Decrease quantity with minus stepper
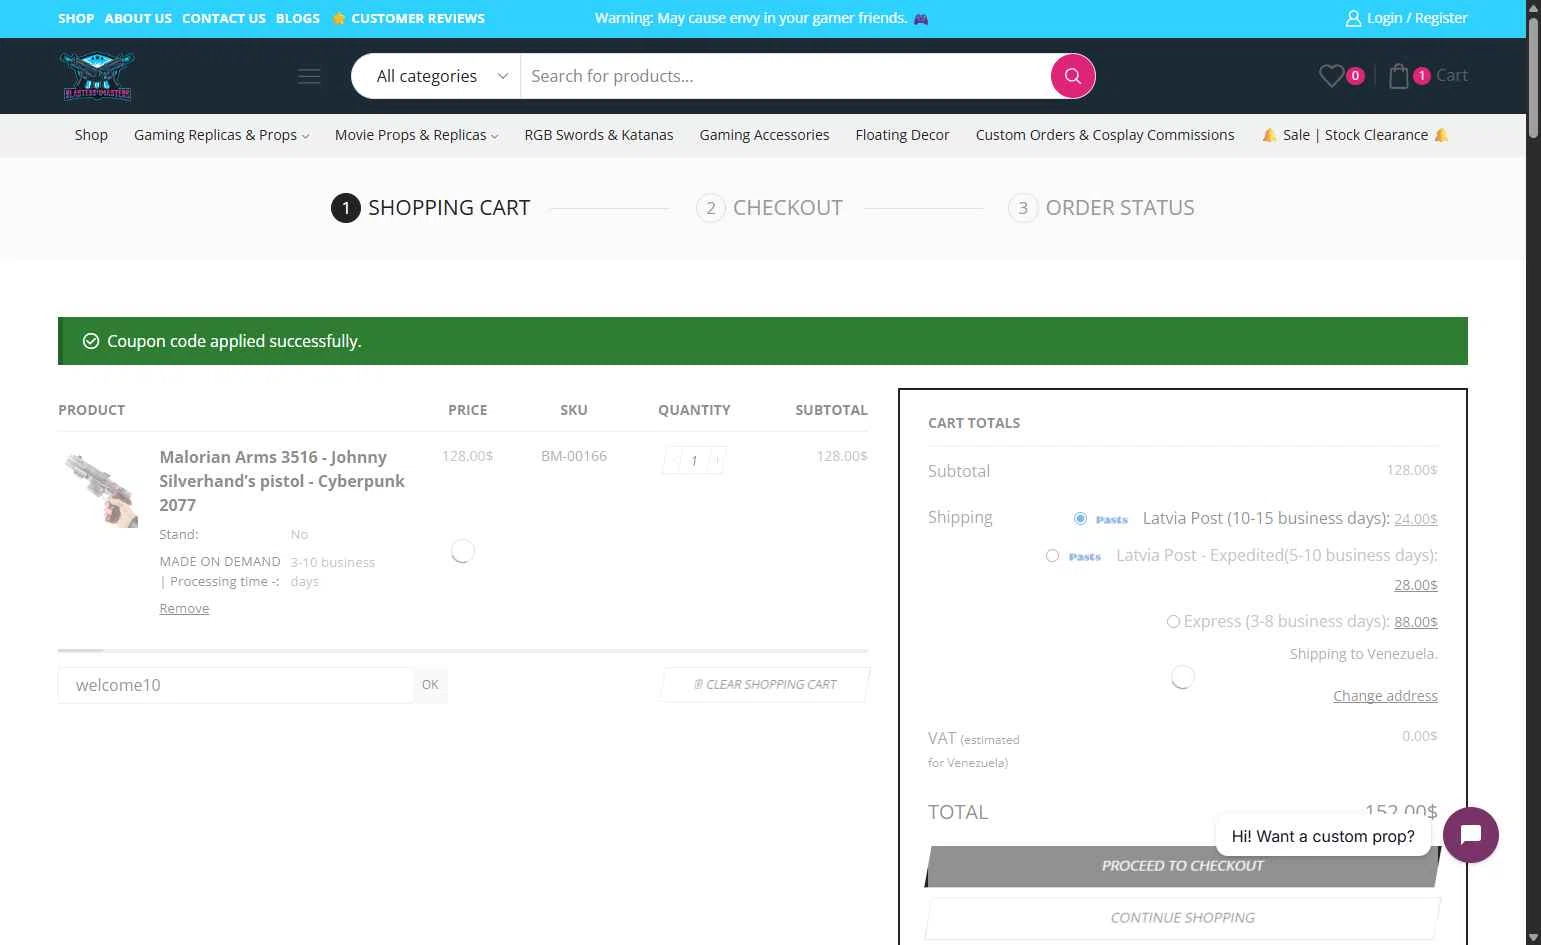Screen dimensions: 1541x945 coord(672,460)
